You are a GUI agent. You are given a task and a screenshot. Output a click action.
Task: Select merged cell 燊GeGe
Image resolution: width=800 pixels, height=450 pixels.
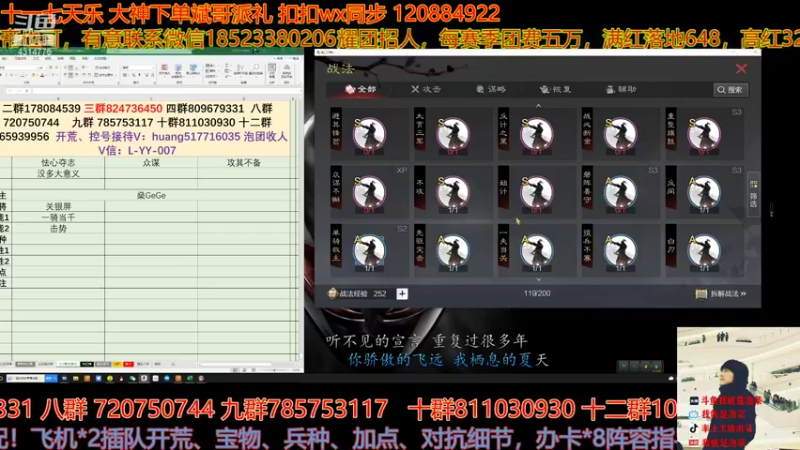tap(151, 195)
